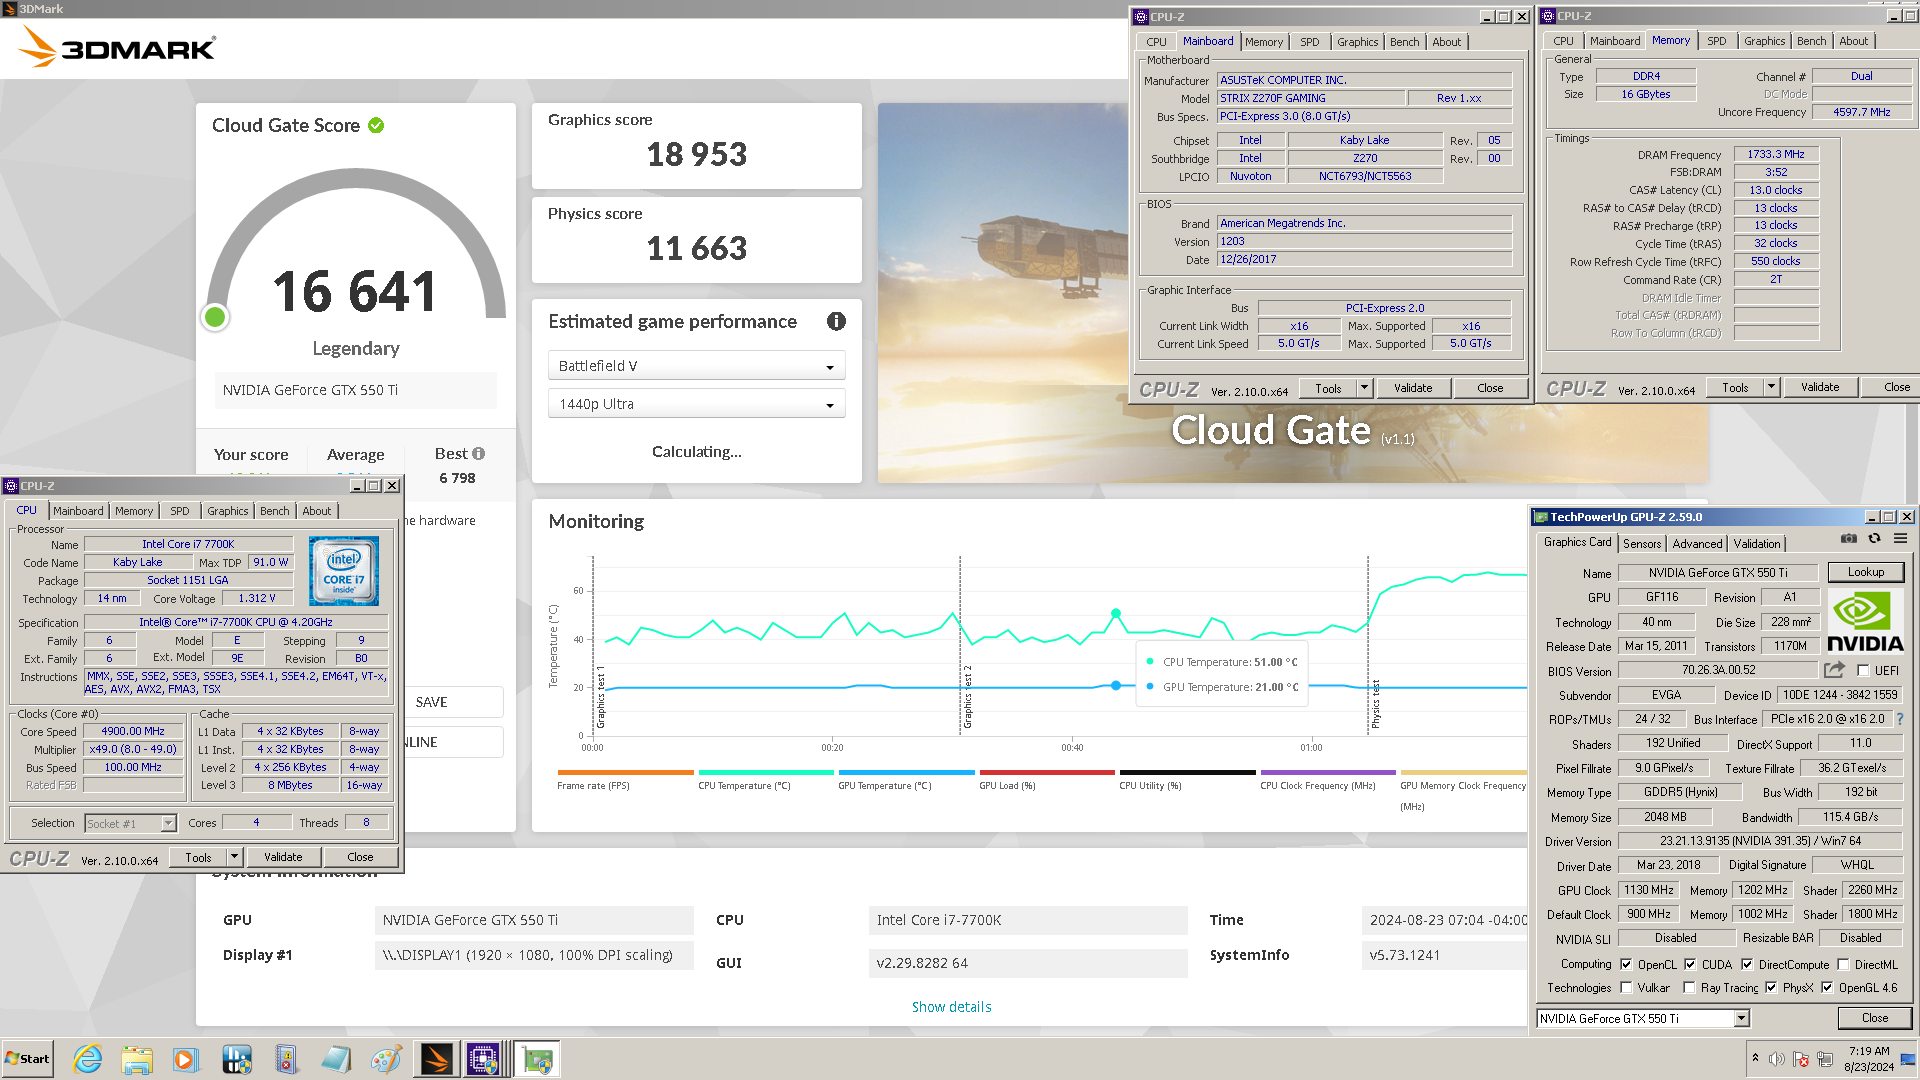Open the Socket #1 selection dropdown
The image size is (1920, 1080).
coord(130,823)
